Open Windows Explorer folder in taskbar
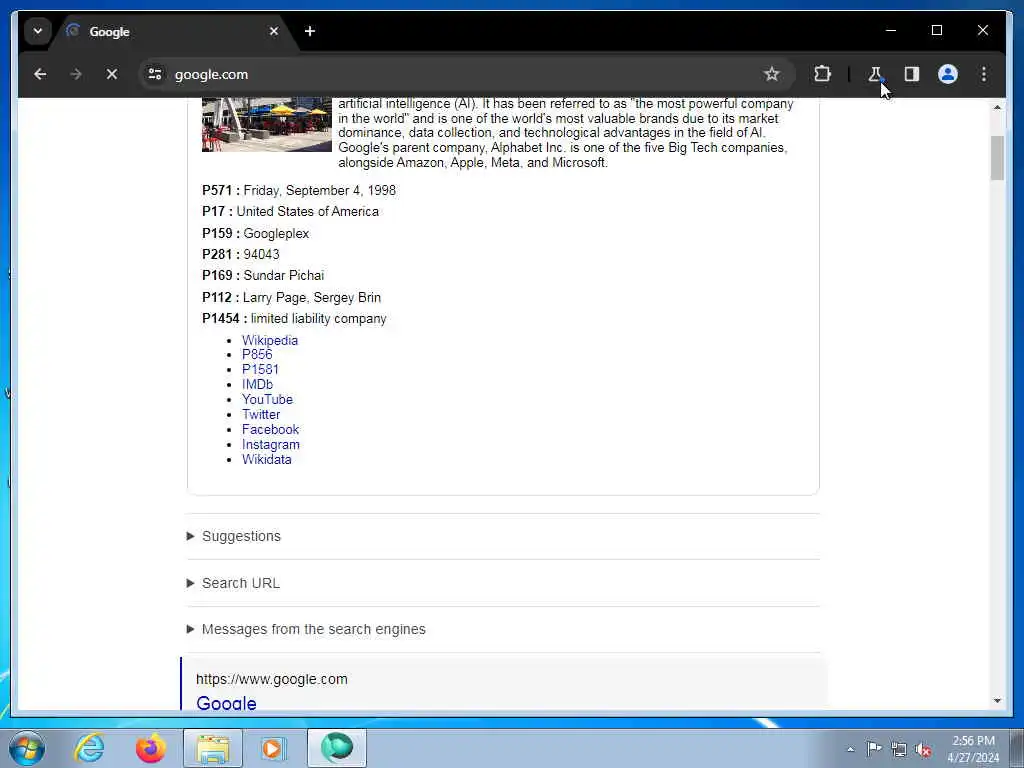The width and height of the screenshot is (1024, 768). pos(213,748)
